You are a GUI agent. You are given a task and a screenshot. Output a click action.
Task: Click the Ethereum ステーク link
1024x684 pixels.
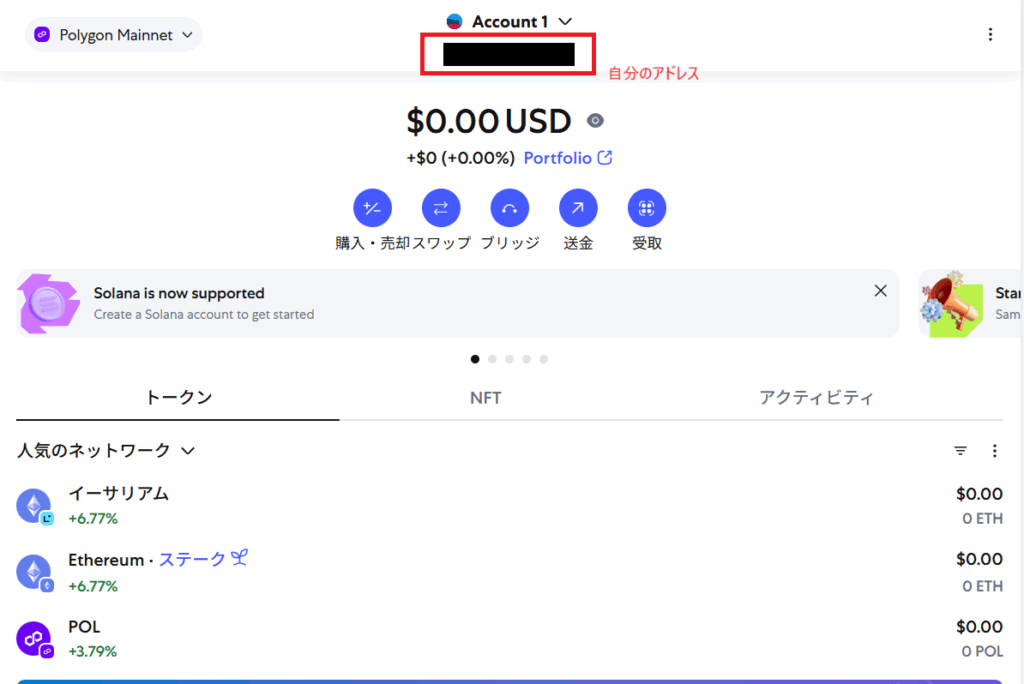click(x=203, y=559)
